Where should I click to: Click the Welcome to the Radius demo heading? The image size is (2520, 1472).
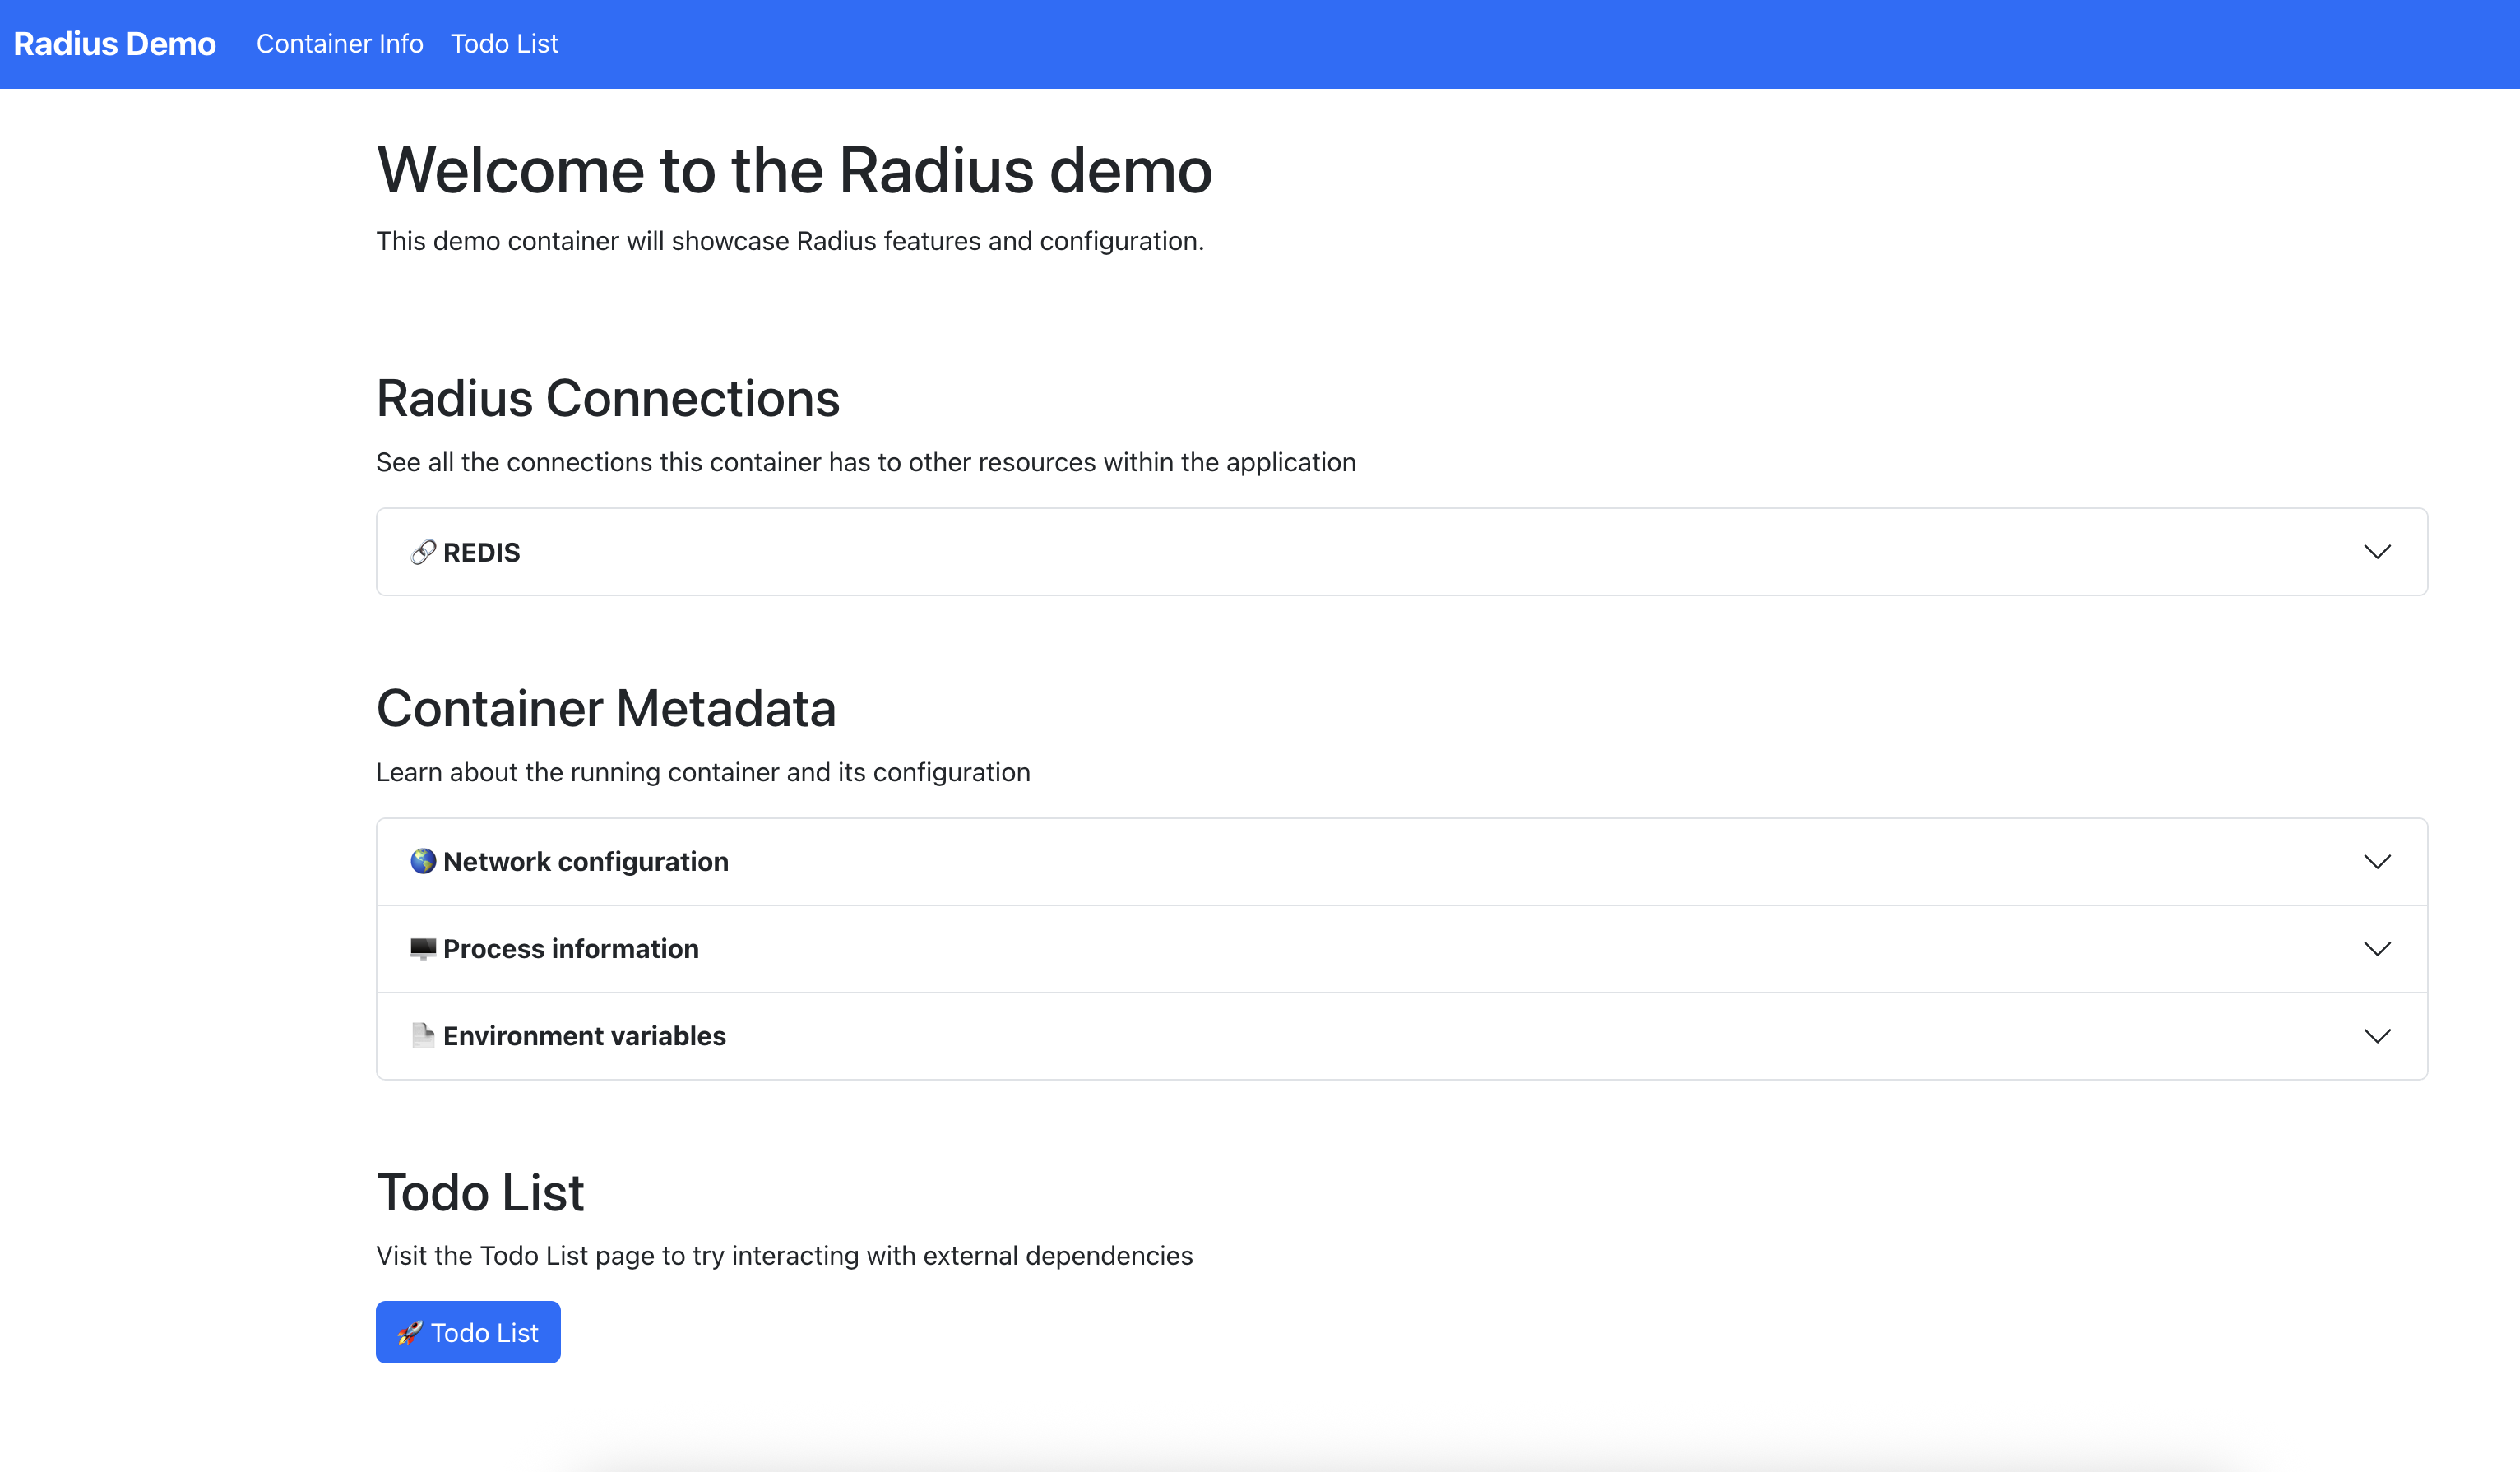click(x=794, y=170)
